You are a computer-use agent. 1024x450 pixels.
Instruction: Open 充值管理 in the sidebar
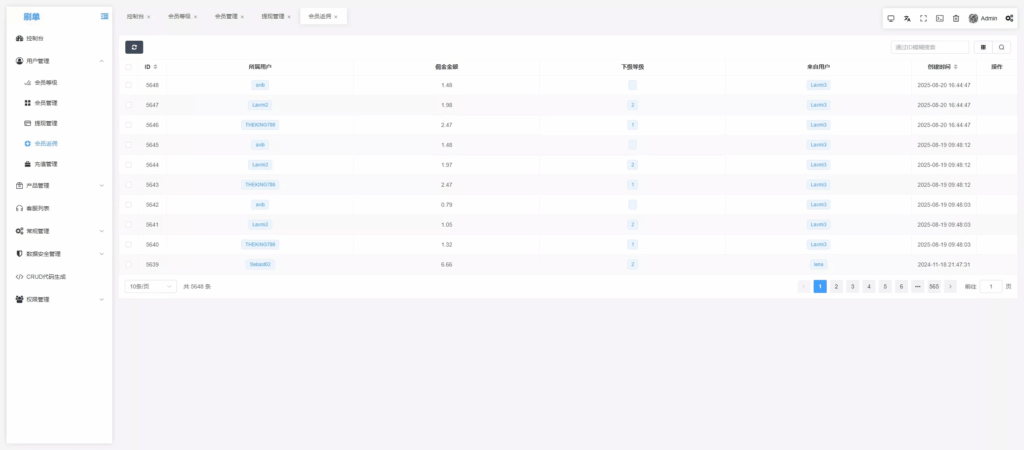(x=46, y=164)
